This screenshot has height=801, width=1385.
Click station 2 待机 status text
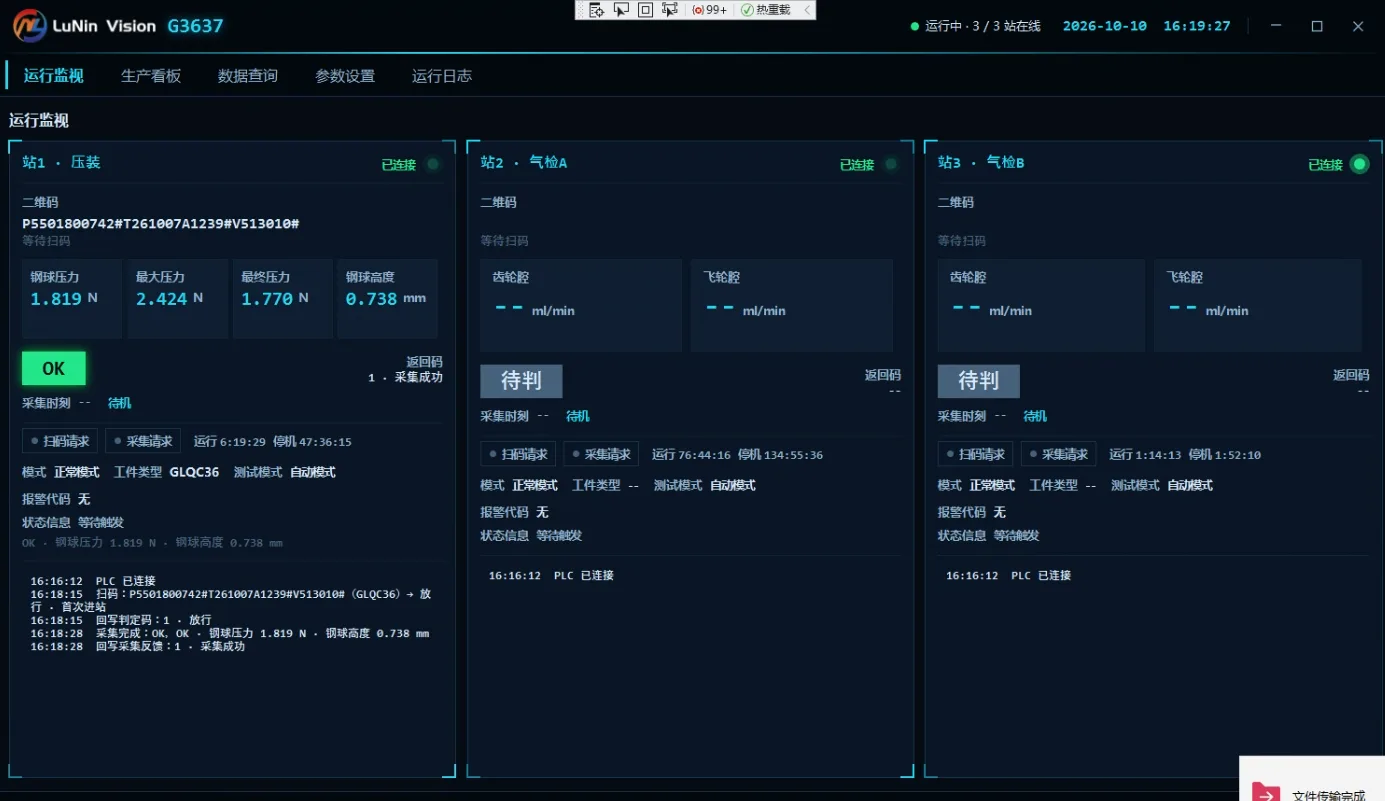pyautogui.click(x=578, y=416)
